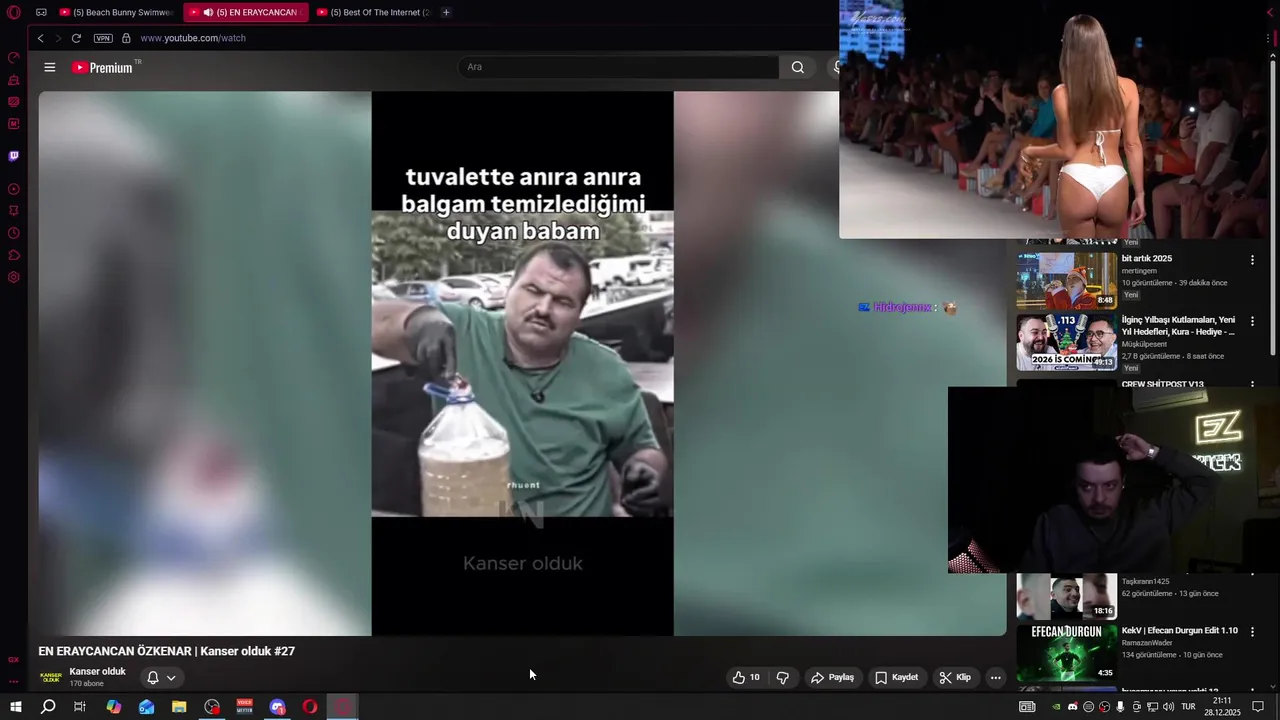Switch to the Beach Bunny Swimwear tab
The height and width of the screenshot is (720, 1280).
click(116, 12)
